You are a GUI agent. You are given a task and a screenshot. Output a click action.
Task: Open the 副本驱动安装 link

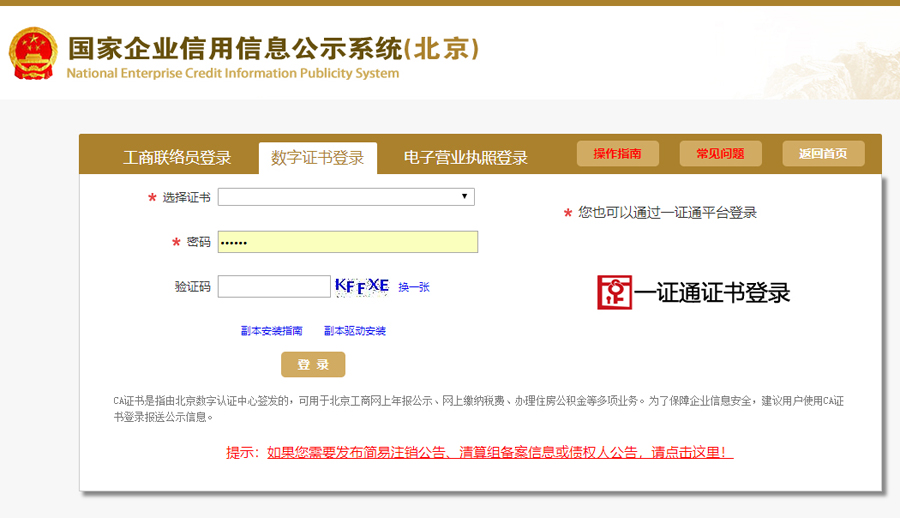pyautogui.click(x=355, y=331)
